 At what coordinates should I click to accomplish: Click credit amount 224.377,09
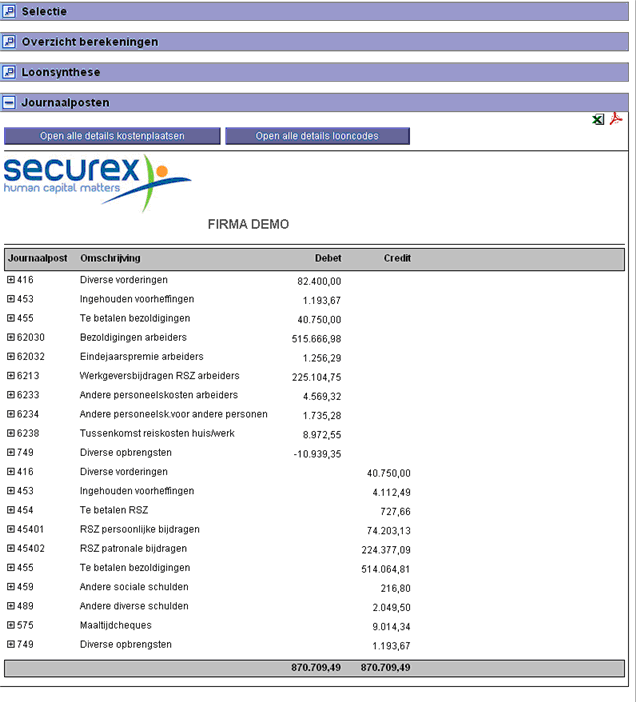coord(386,550)
